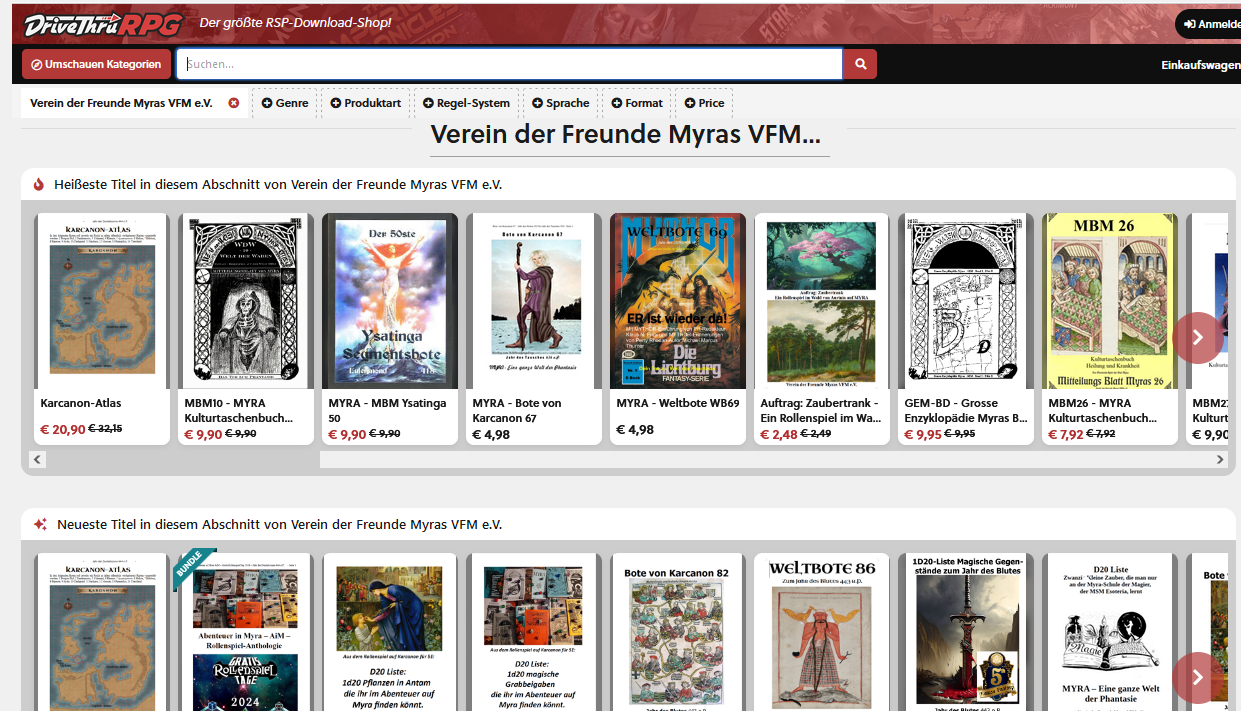
Task: Click MYRA - Weltbote WB69 title
Action: coord(678,403)
